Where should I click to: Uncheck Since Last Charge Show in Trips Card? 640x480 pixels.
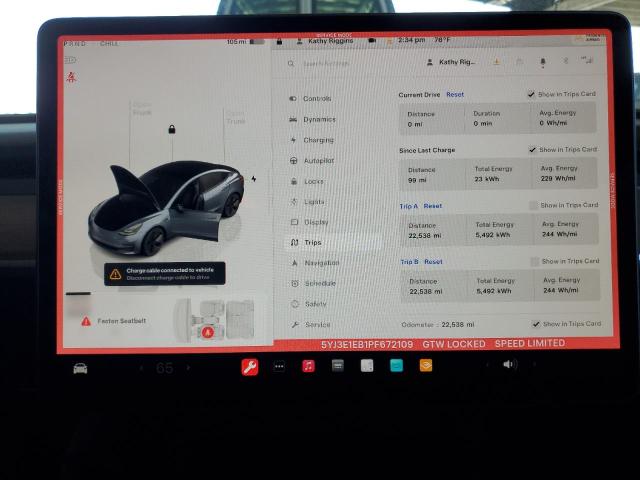tap(532, 150)
